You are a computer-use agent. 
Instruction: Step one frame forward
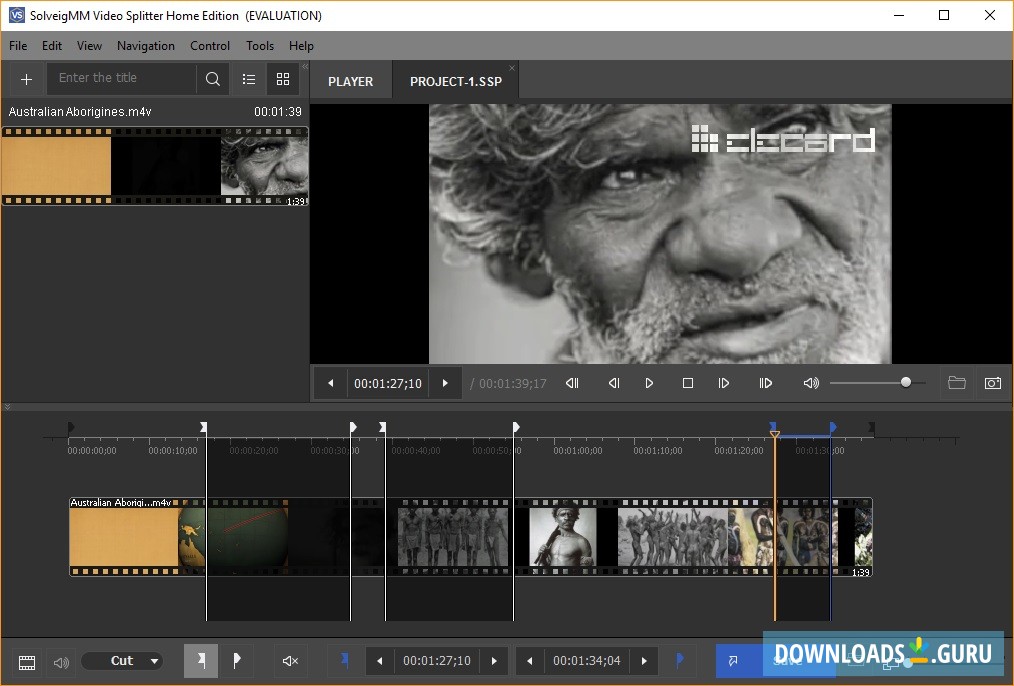coord(724,383)
